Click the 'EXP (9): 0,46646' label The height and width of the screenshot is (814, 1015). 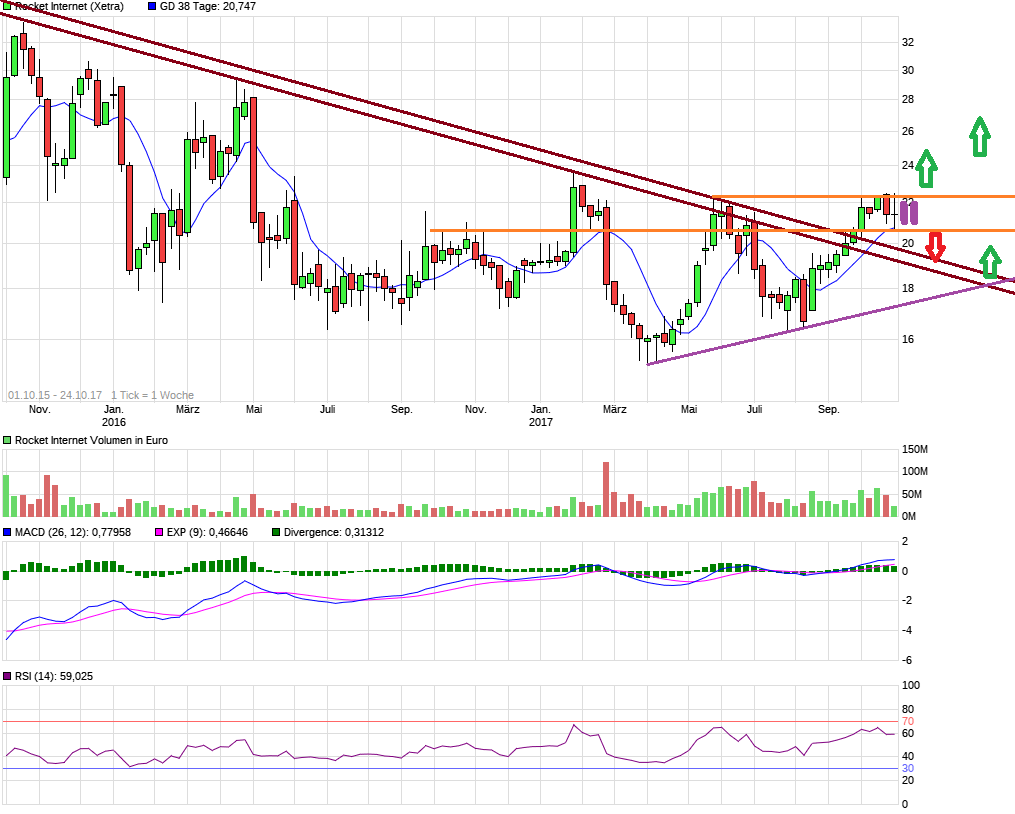(x=207, y=532)
